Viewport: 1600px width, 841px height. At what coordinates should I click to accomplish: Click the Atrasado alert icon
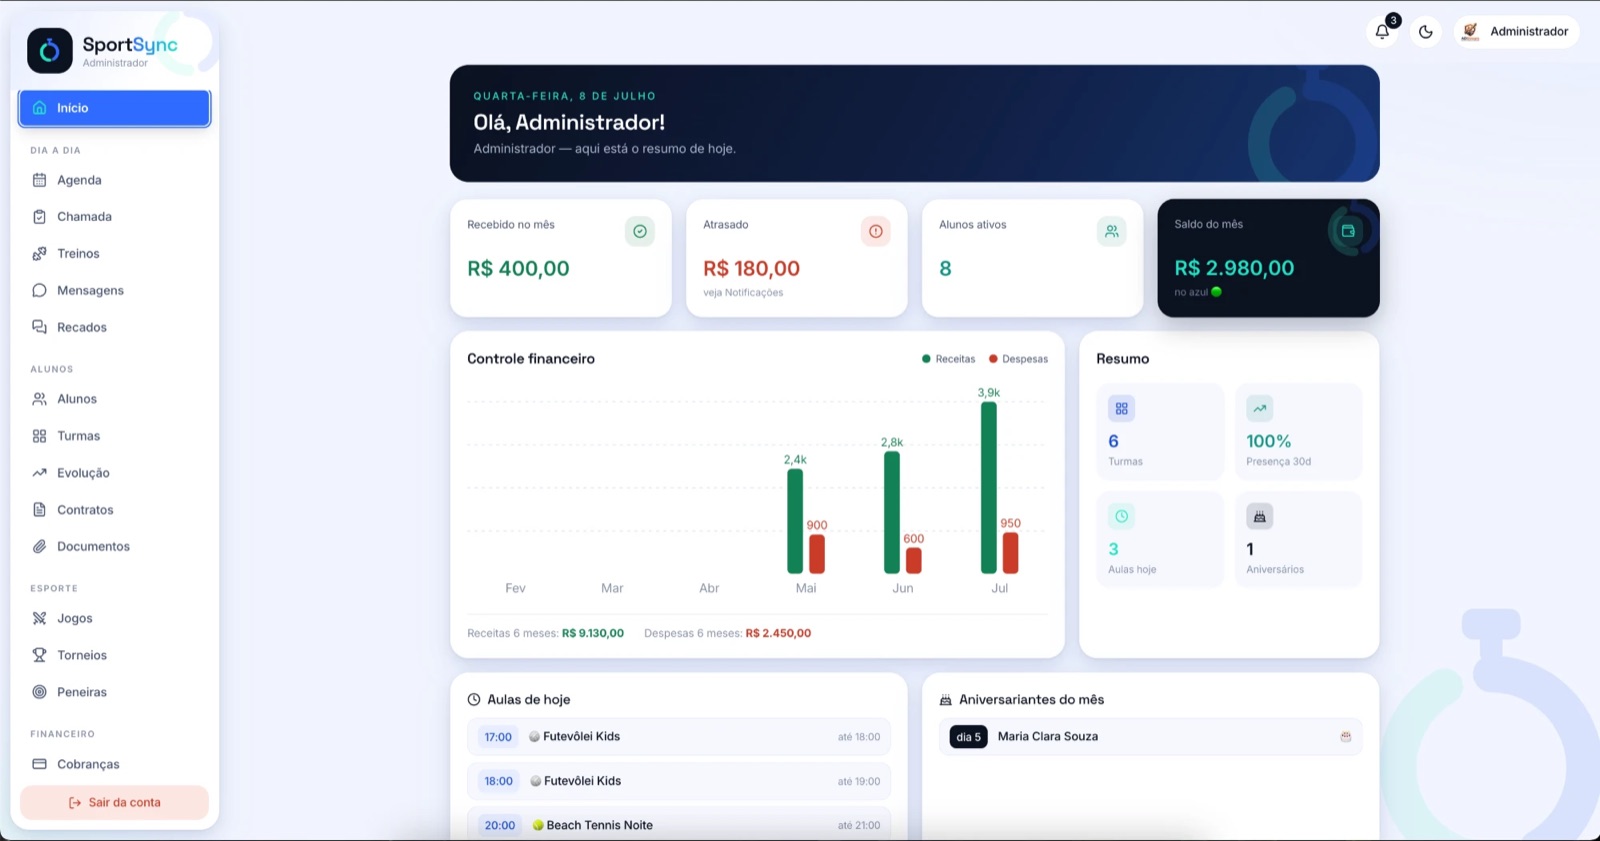(x=876, y=231)
